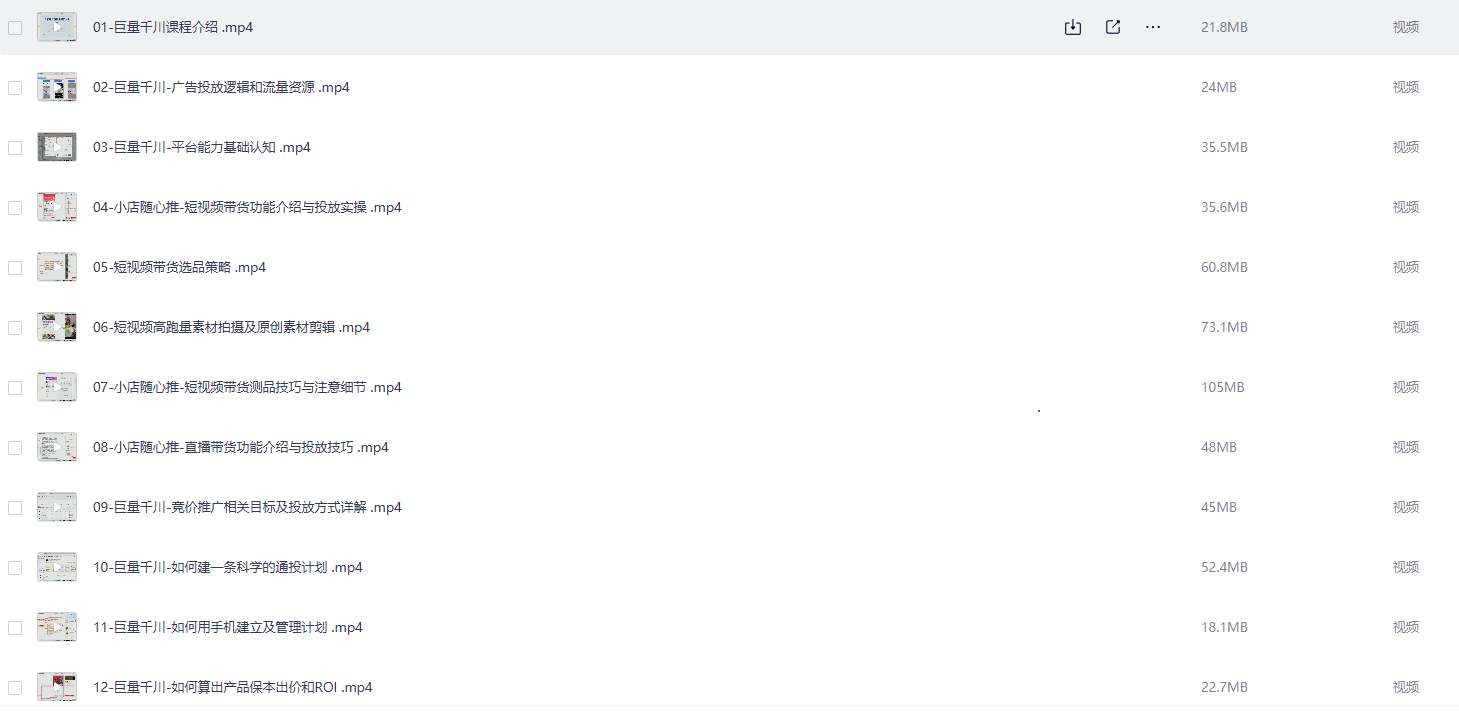Click the 105MB size of file 07

(x=1222, y=387)
